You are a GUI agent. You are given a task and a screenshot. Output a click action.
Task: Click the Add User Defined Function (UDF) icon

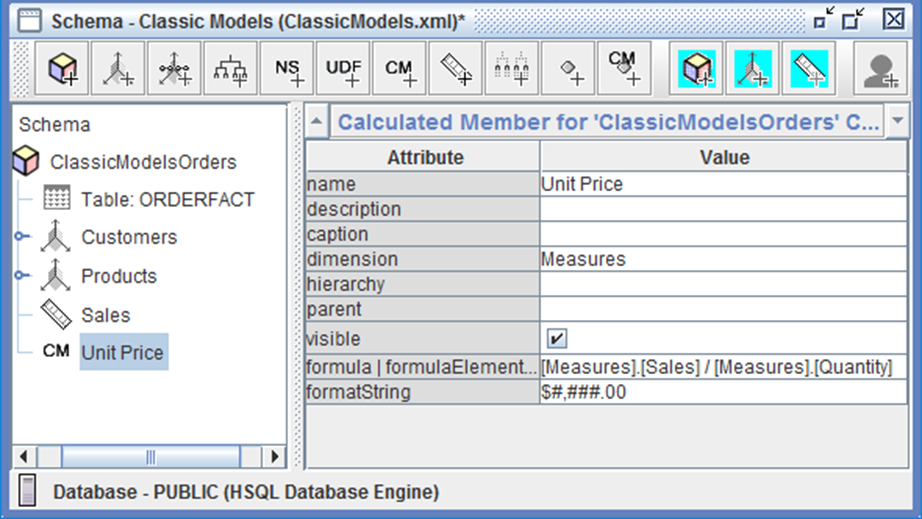[x=344, y=69]
